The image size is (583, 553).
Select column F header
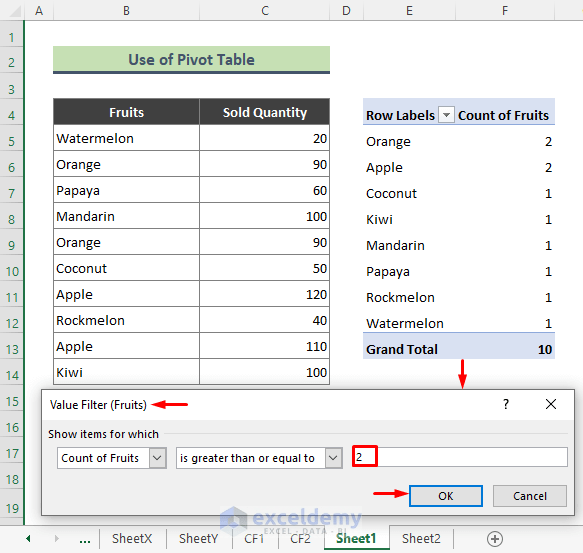click(505, 10)
